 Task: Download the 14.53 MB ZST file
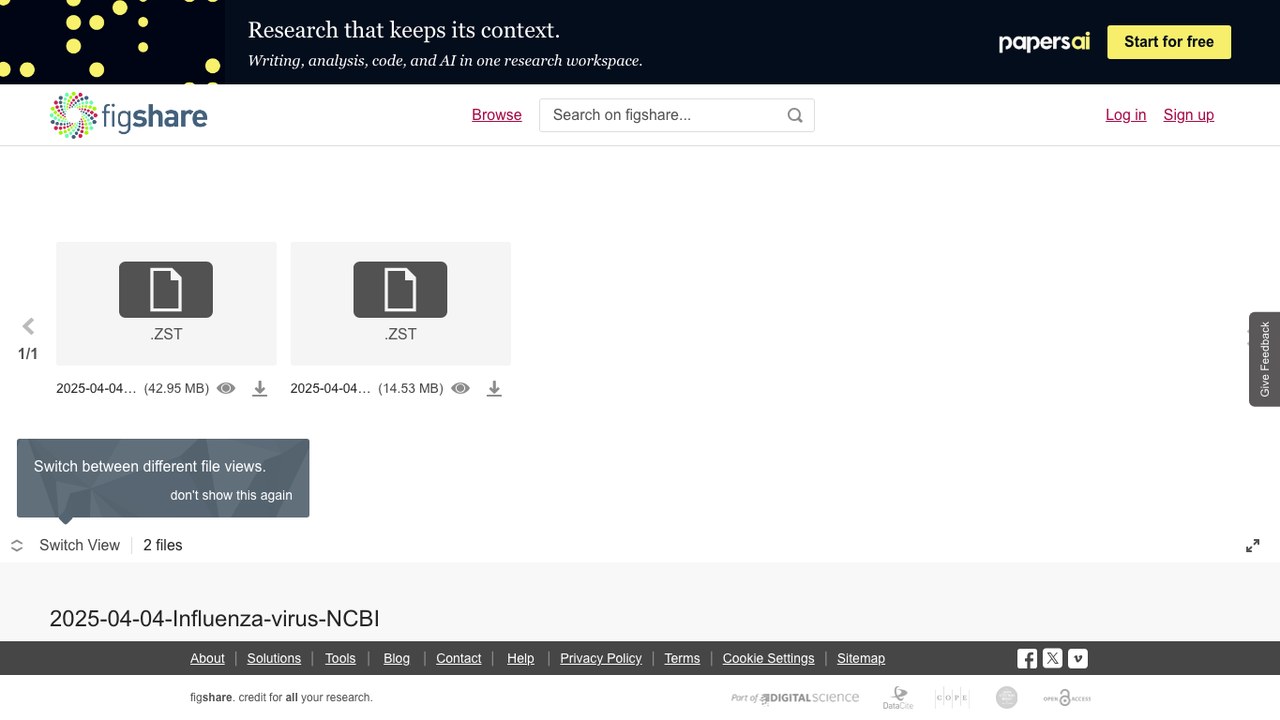pyautogui.click(x=493, y=389)
